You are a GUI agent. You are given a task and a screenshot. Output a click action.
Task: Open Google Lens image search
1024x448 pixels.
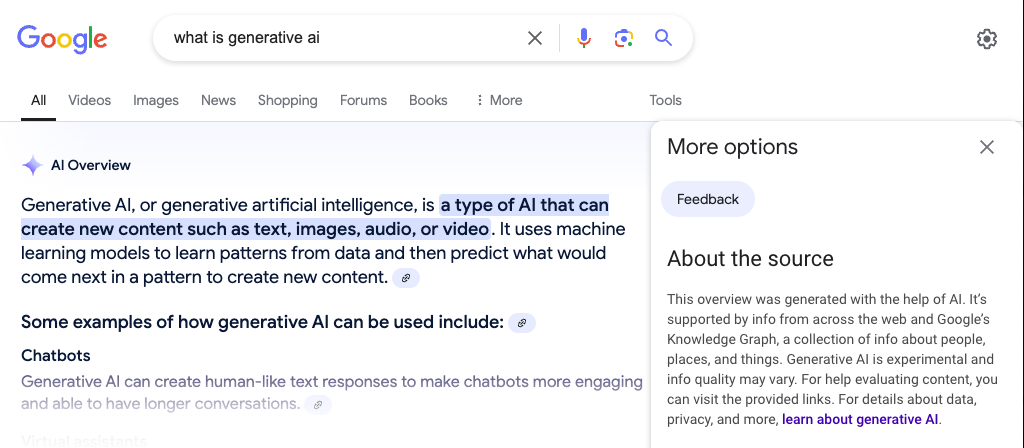pos(624,39)
